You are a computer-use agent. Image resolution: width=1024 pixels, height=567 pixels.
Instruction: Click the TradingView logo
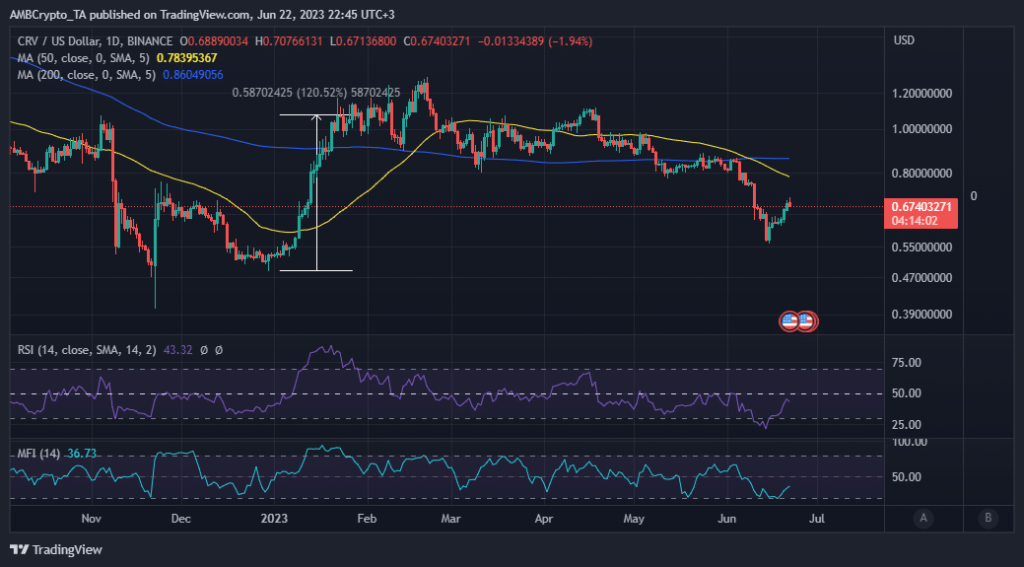[57, 549]
